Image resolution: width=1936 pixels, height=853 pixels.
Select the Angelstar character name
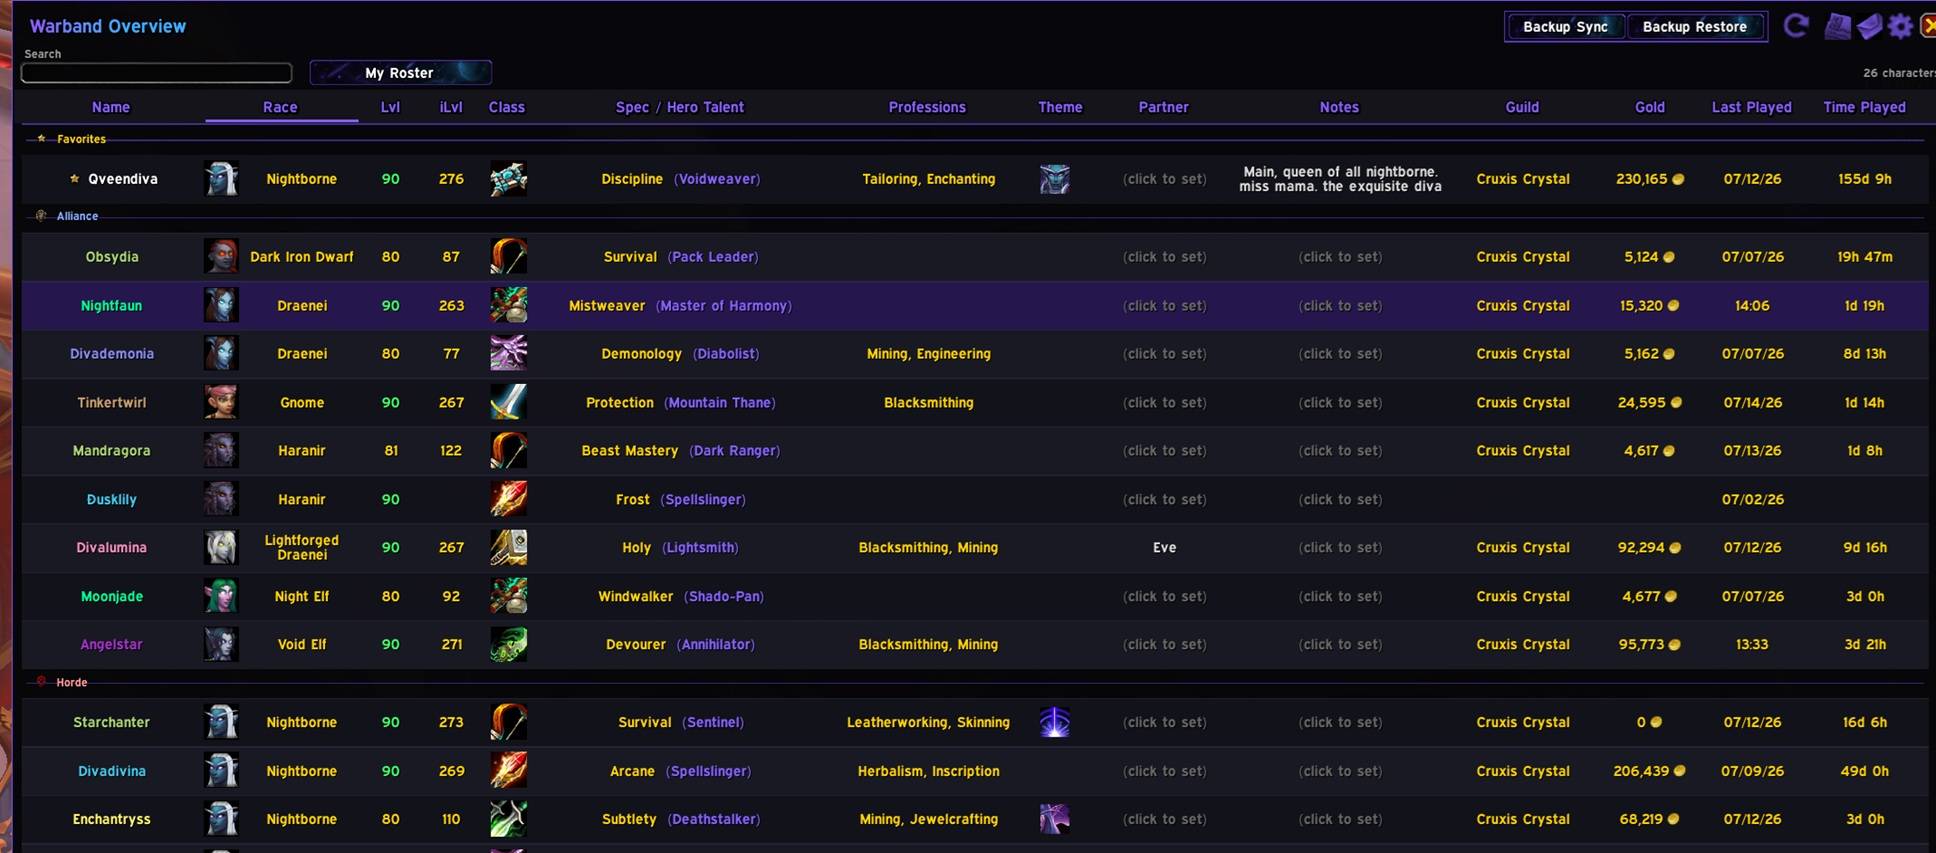point(111,645)
